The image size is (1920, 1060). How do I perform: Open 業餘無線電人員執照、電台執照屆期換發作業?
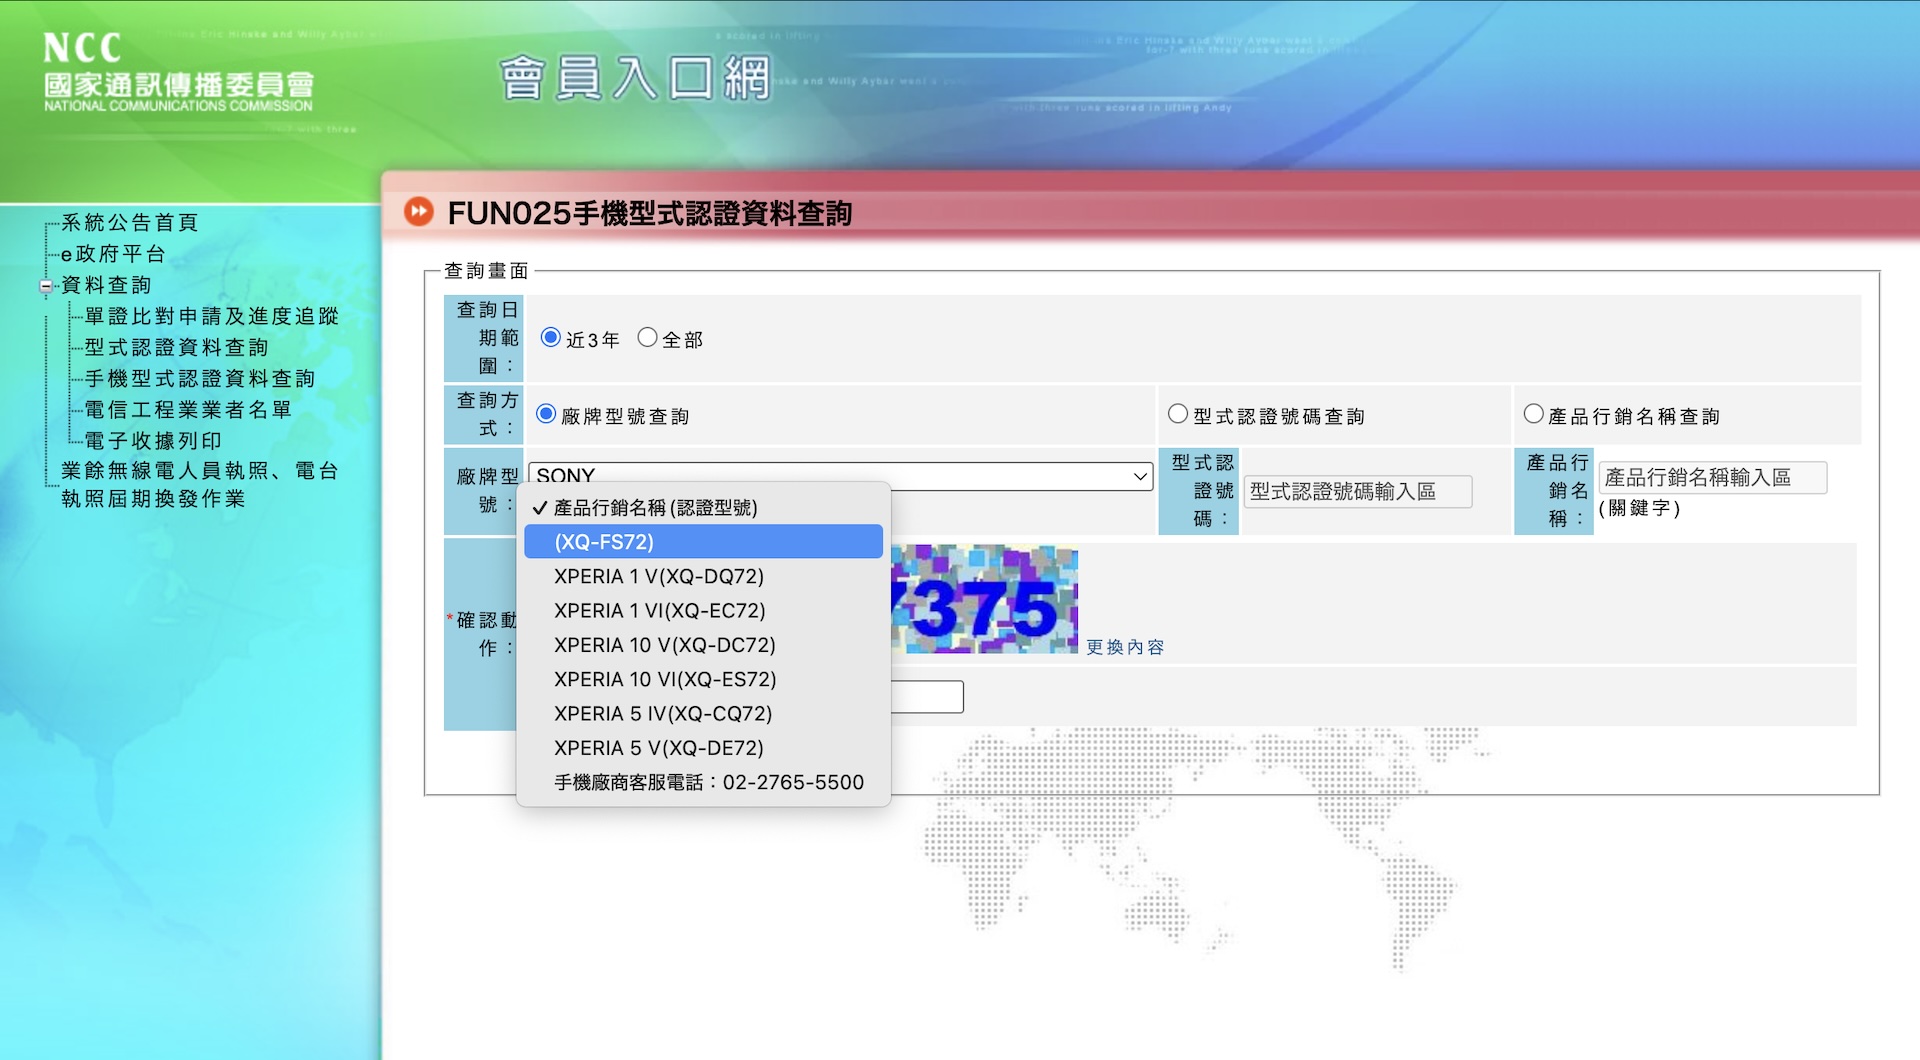pyautogui.click(x=200, y=484)
